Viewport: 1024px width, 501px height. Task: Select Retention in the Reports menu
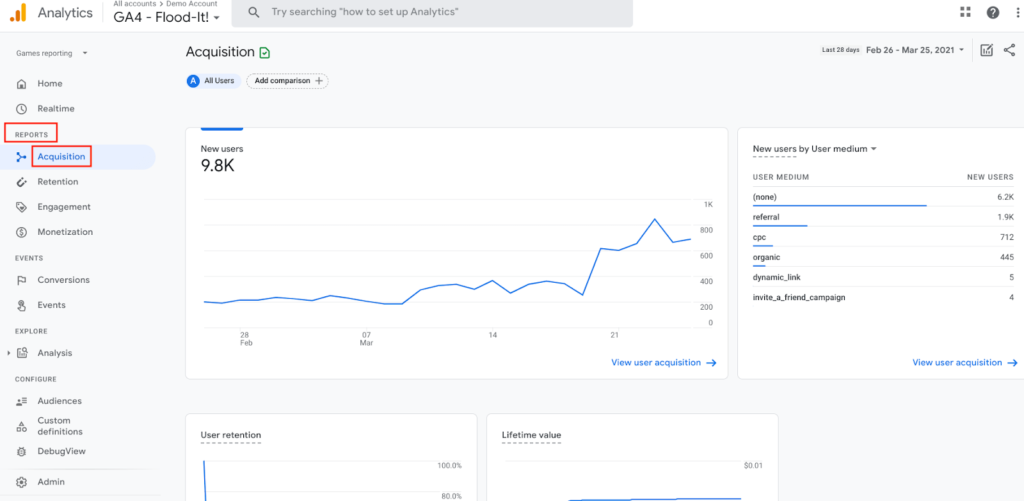[58, 182]
